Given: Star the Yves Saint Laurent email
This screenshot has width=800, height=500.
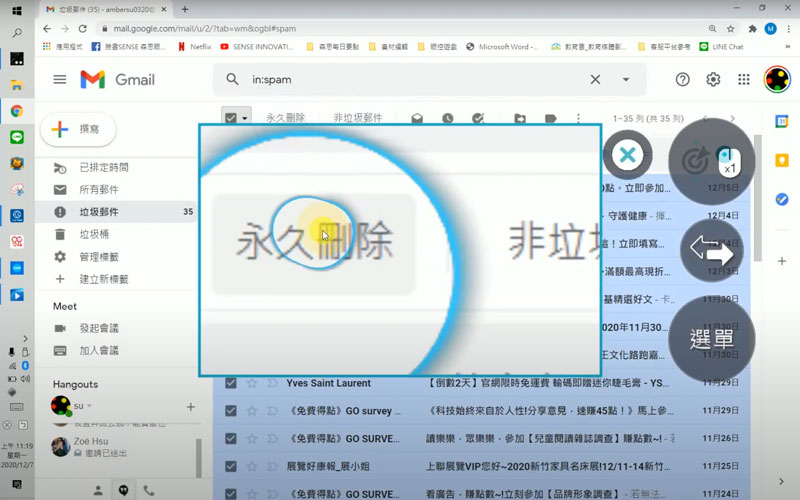Looking at the screenshot, I should 252,383.
